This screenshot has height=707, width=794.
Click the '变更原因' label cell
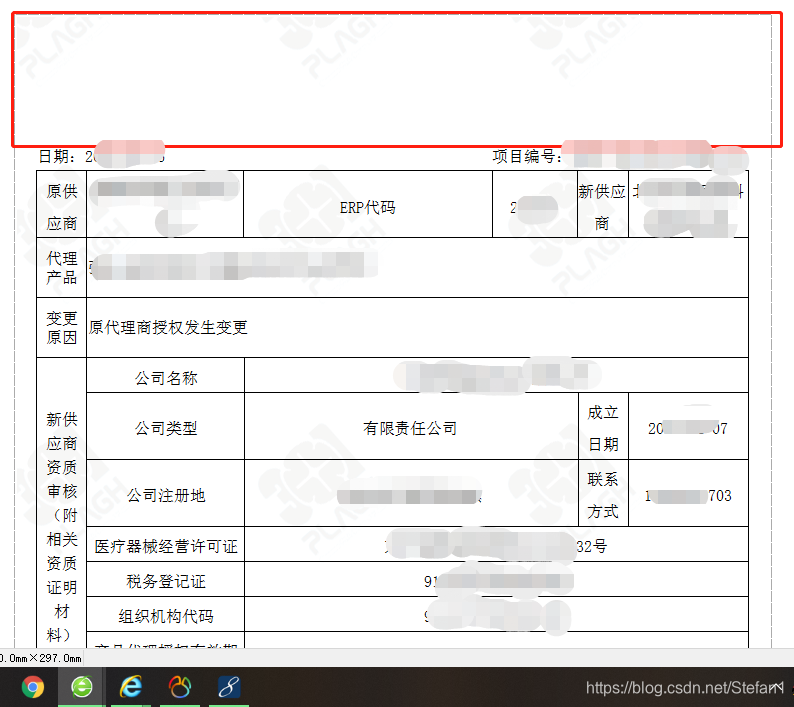62,327
